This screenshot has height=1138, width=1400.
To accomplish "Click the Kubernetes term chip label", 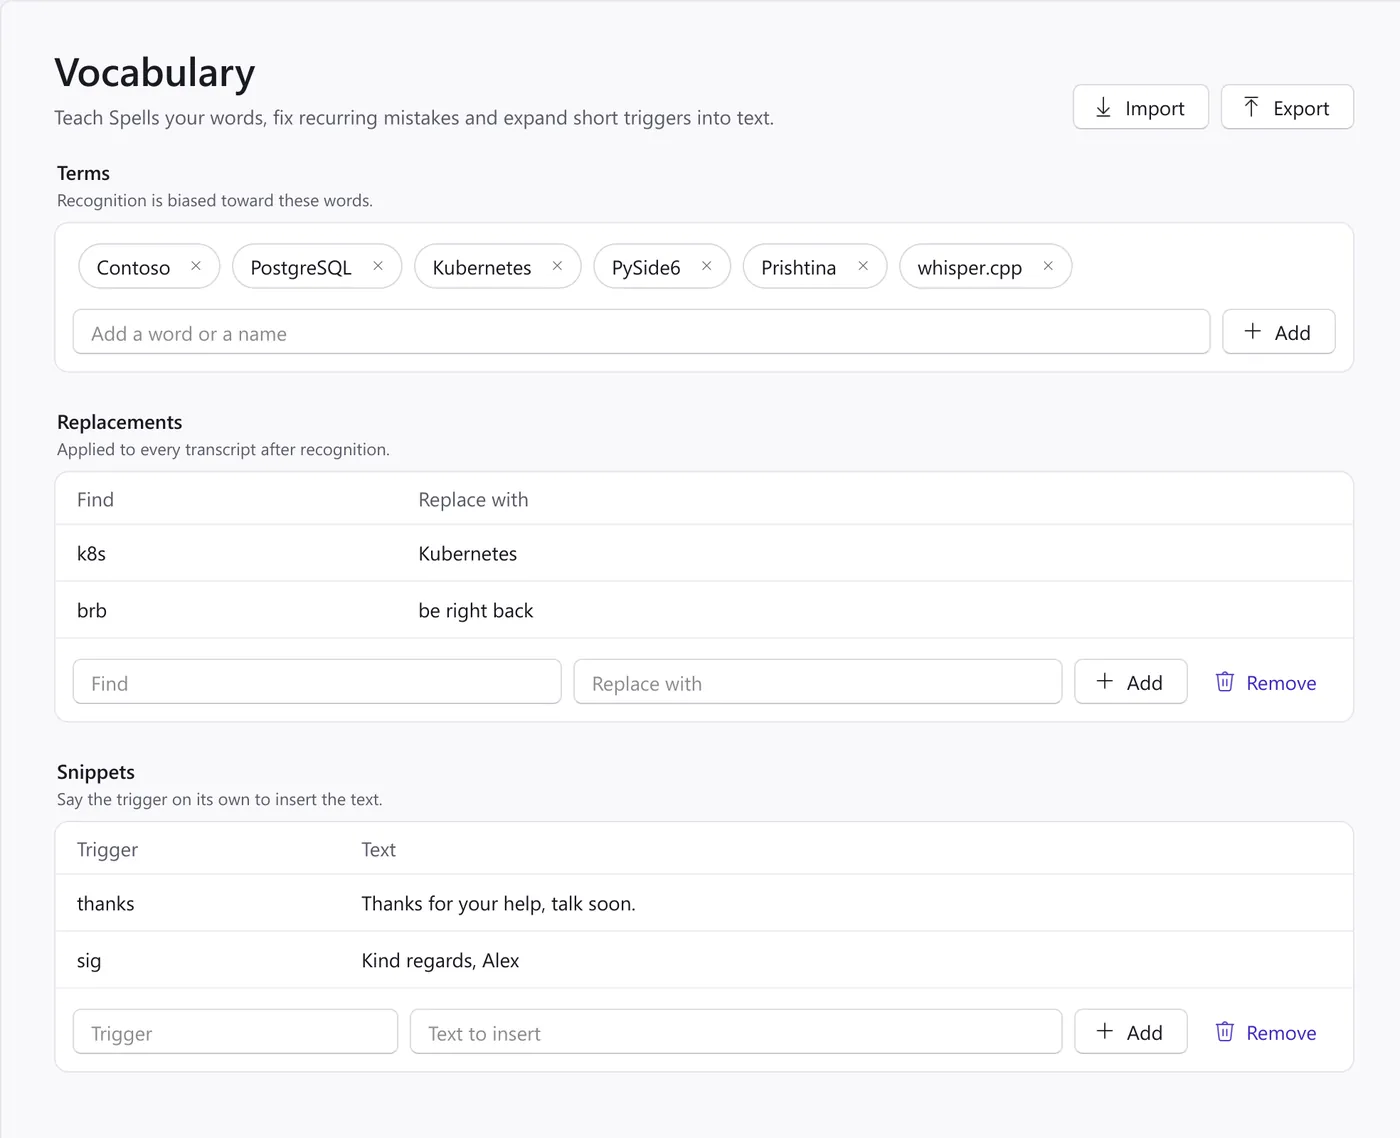I will [481, 267].
